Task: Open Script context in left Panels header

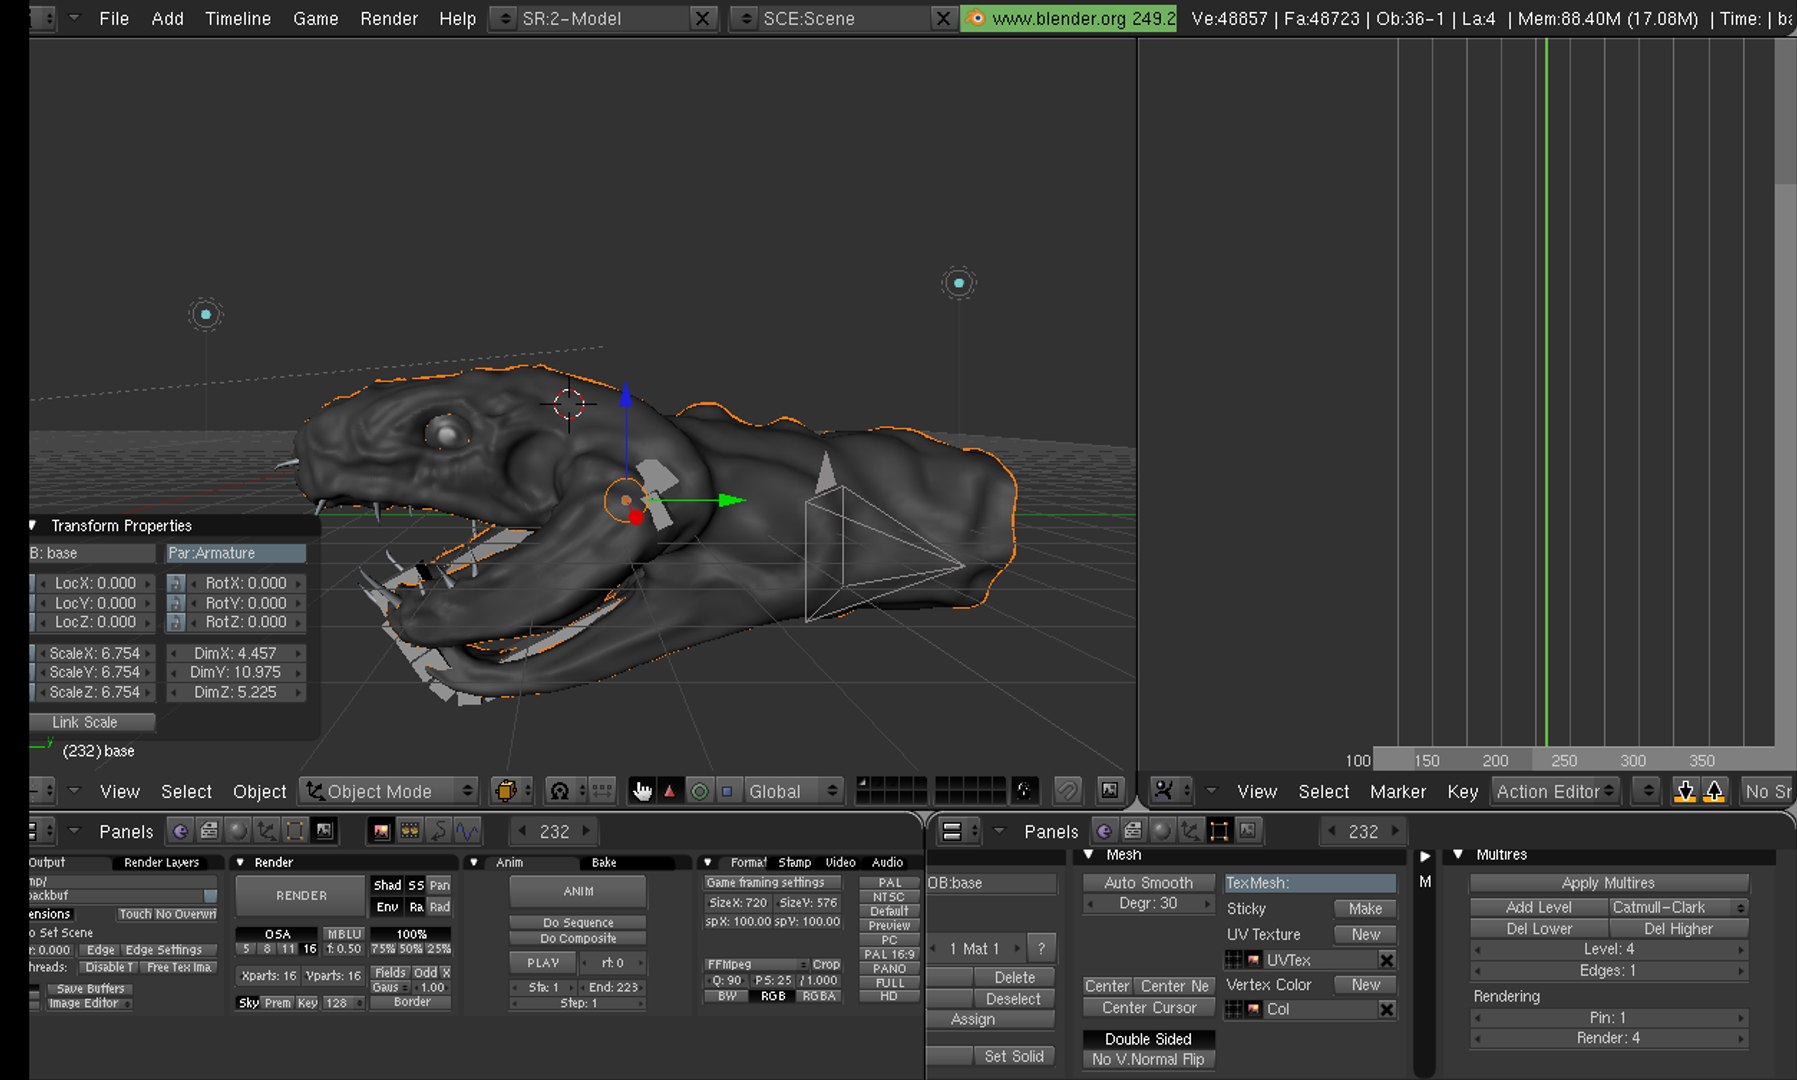Action: (x=208, y=831)
